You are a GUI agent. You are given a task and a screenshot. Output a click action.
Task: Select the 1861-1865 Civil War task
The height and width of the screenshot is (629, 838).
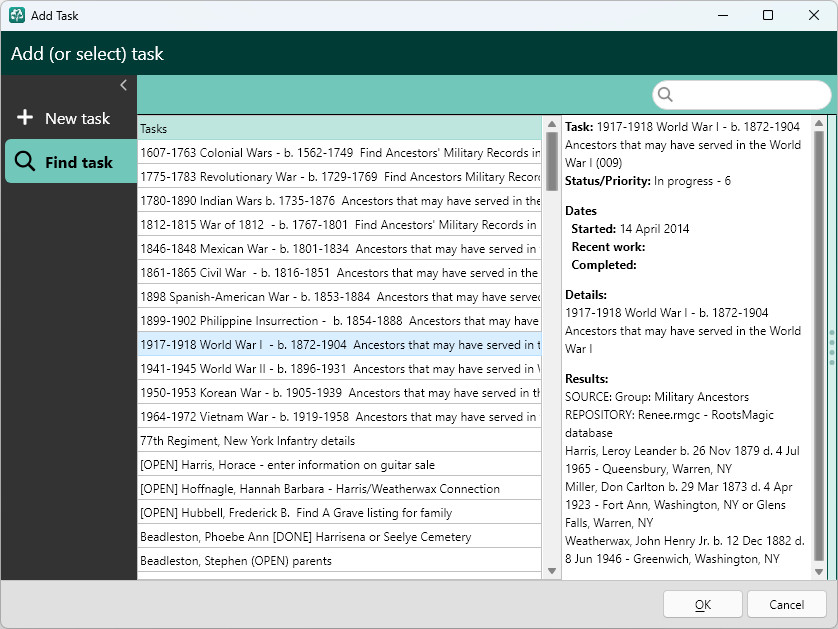(339, 273)
